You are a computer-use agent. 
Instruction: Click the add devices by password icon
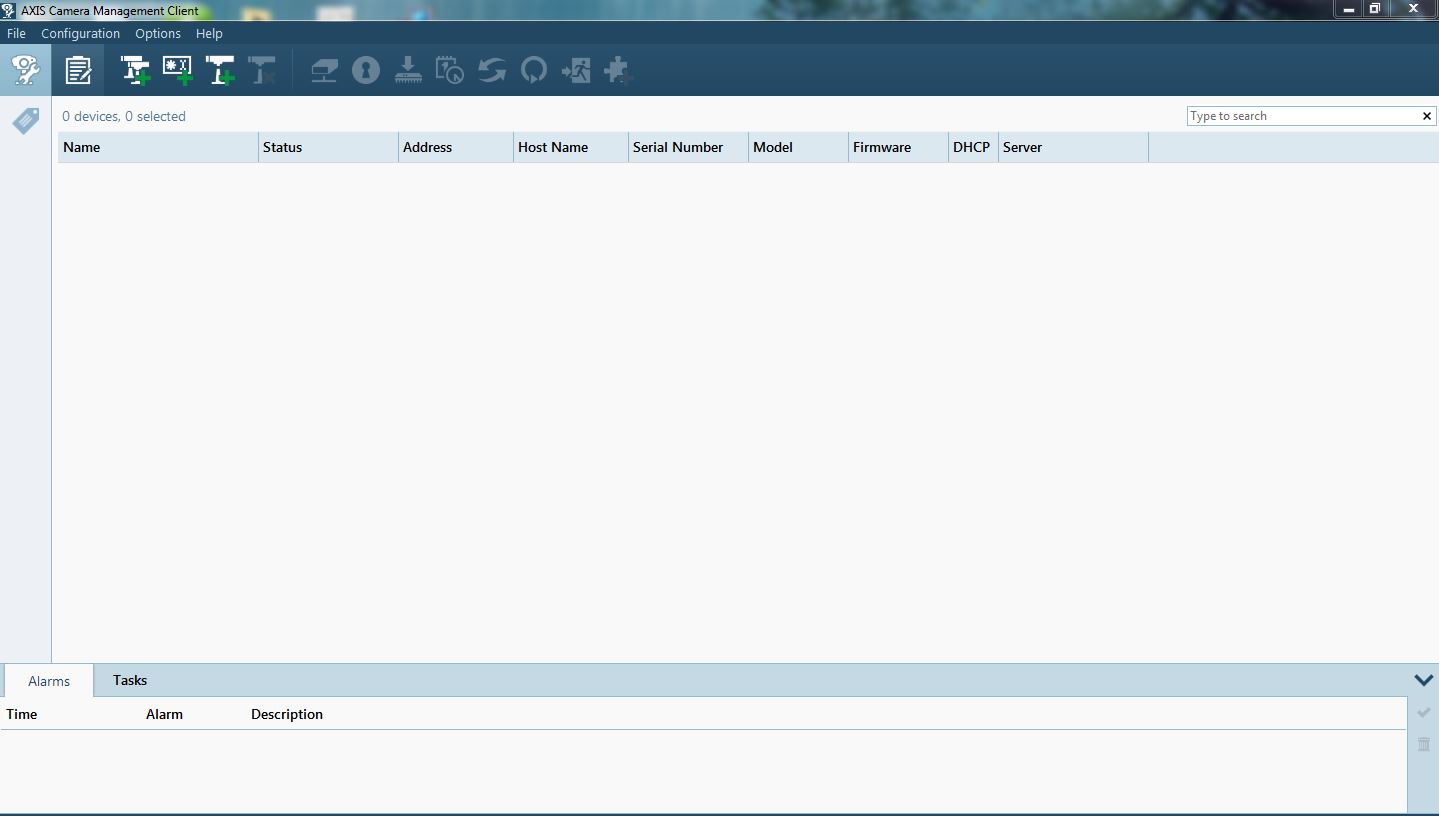pos(177,70)
